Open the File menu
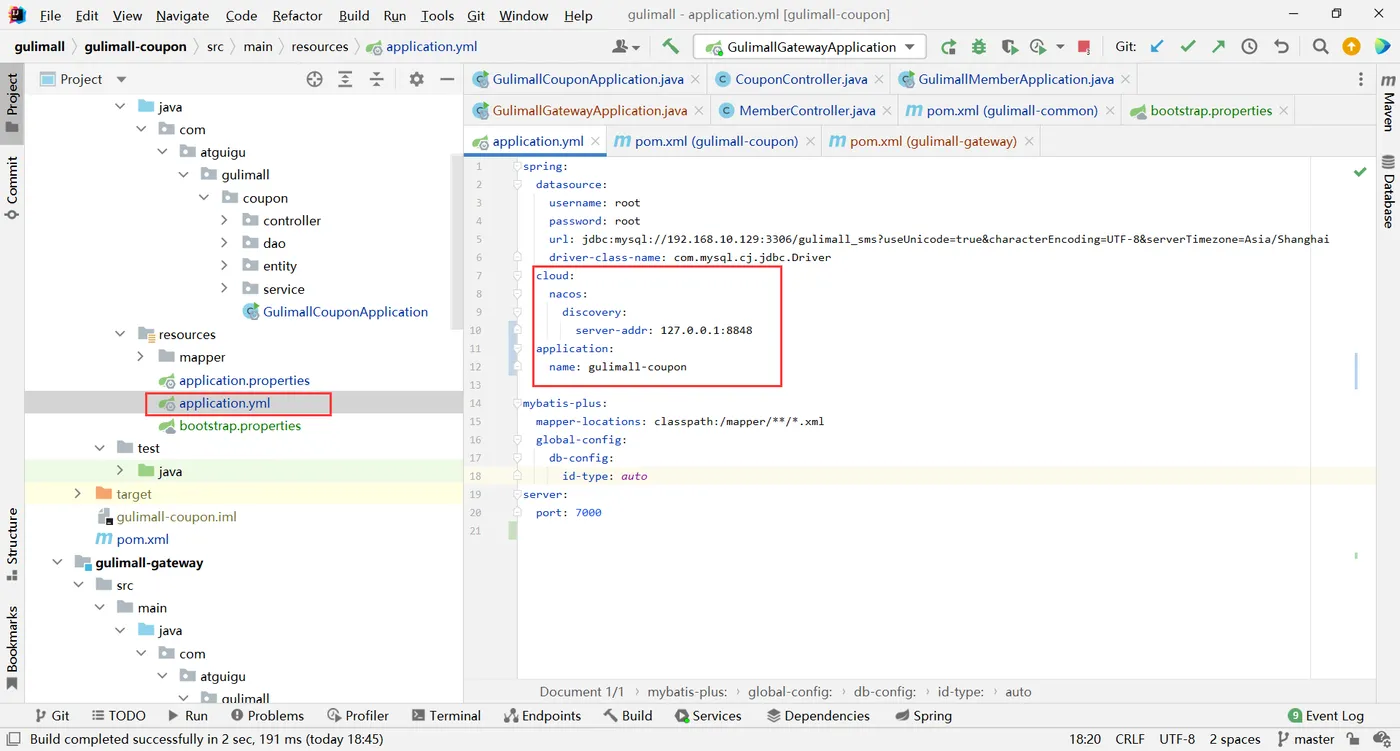 50,16
